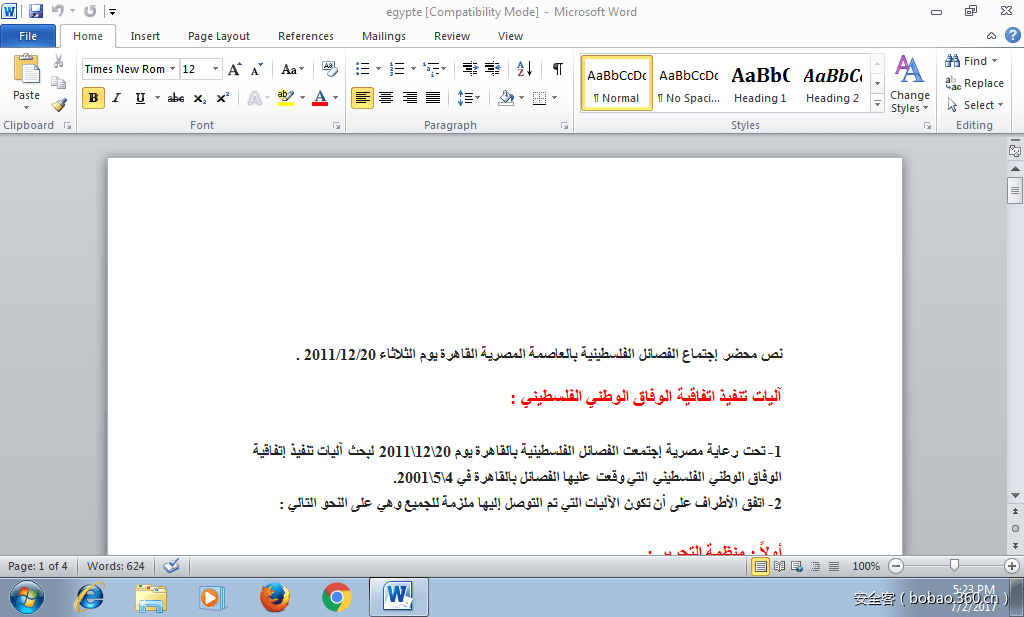Screen dimensions: 1024x617
Task: Toggle Italic formatting
Action: tap(116, 98)
